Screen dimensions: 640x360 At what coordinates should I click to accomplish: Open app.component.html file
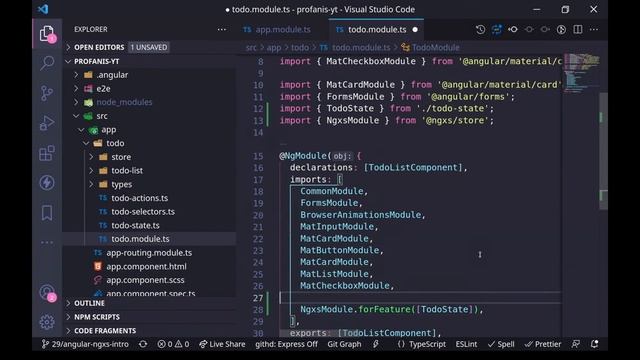click(x=149, y=267)
